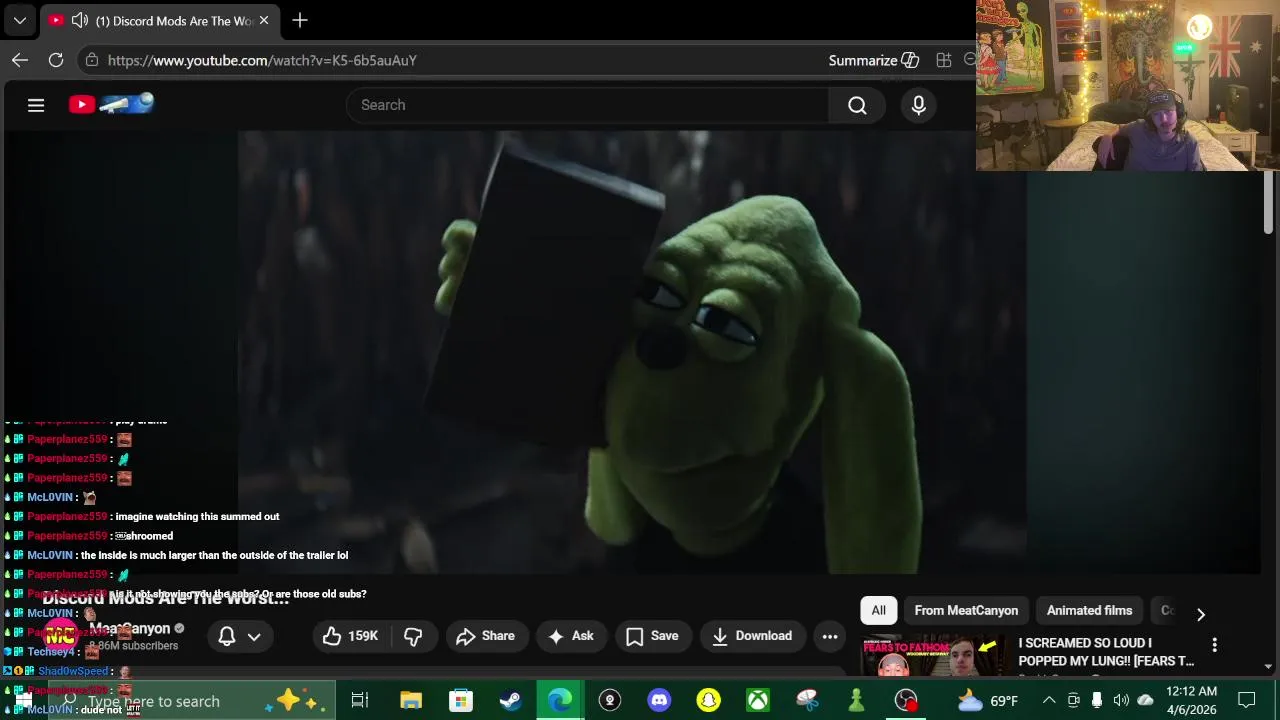This screenshot has width=1280, height=720.
Task: Open tab search dropdown chevron
Action: click(x=20, y=20)
